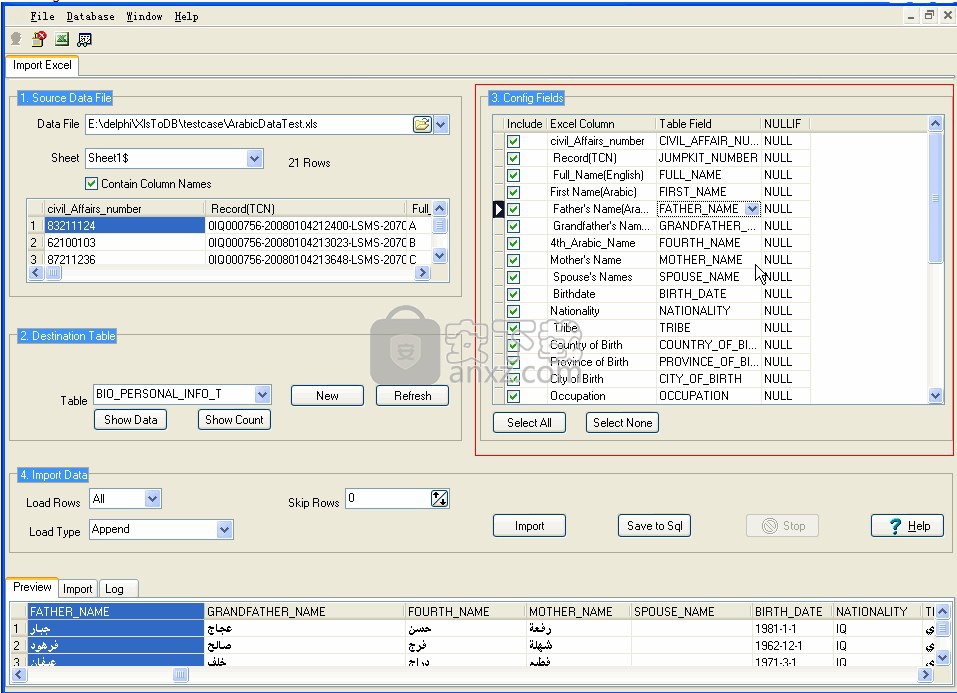Click the disconnect database toolbar icon
Viewport: 957px width, 693px height.
point(39,40)
